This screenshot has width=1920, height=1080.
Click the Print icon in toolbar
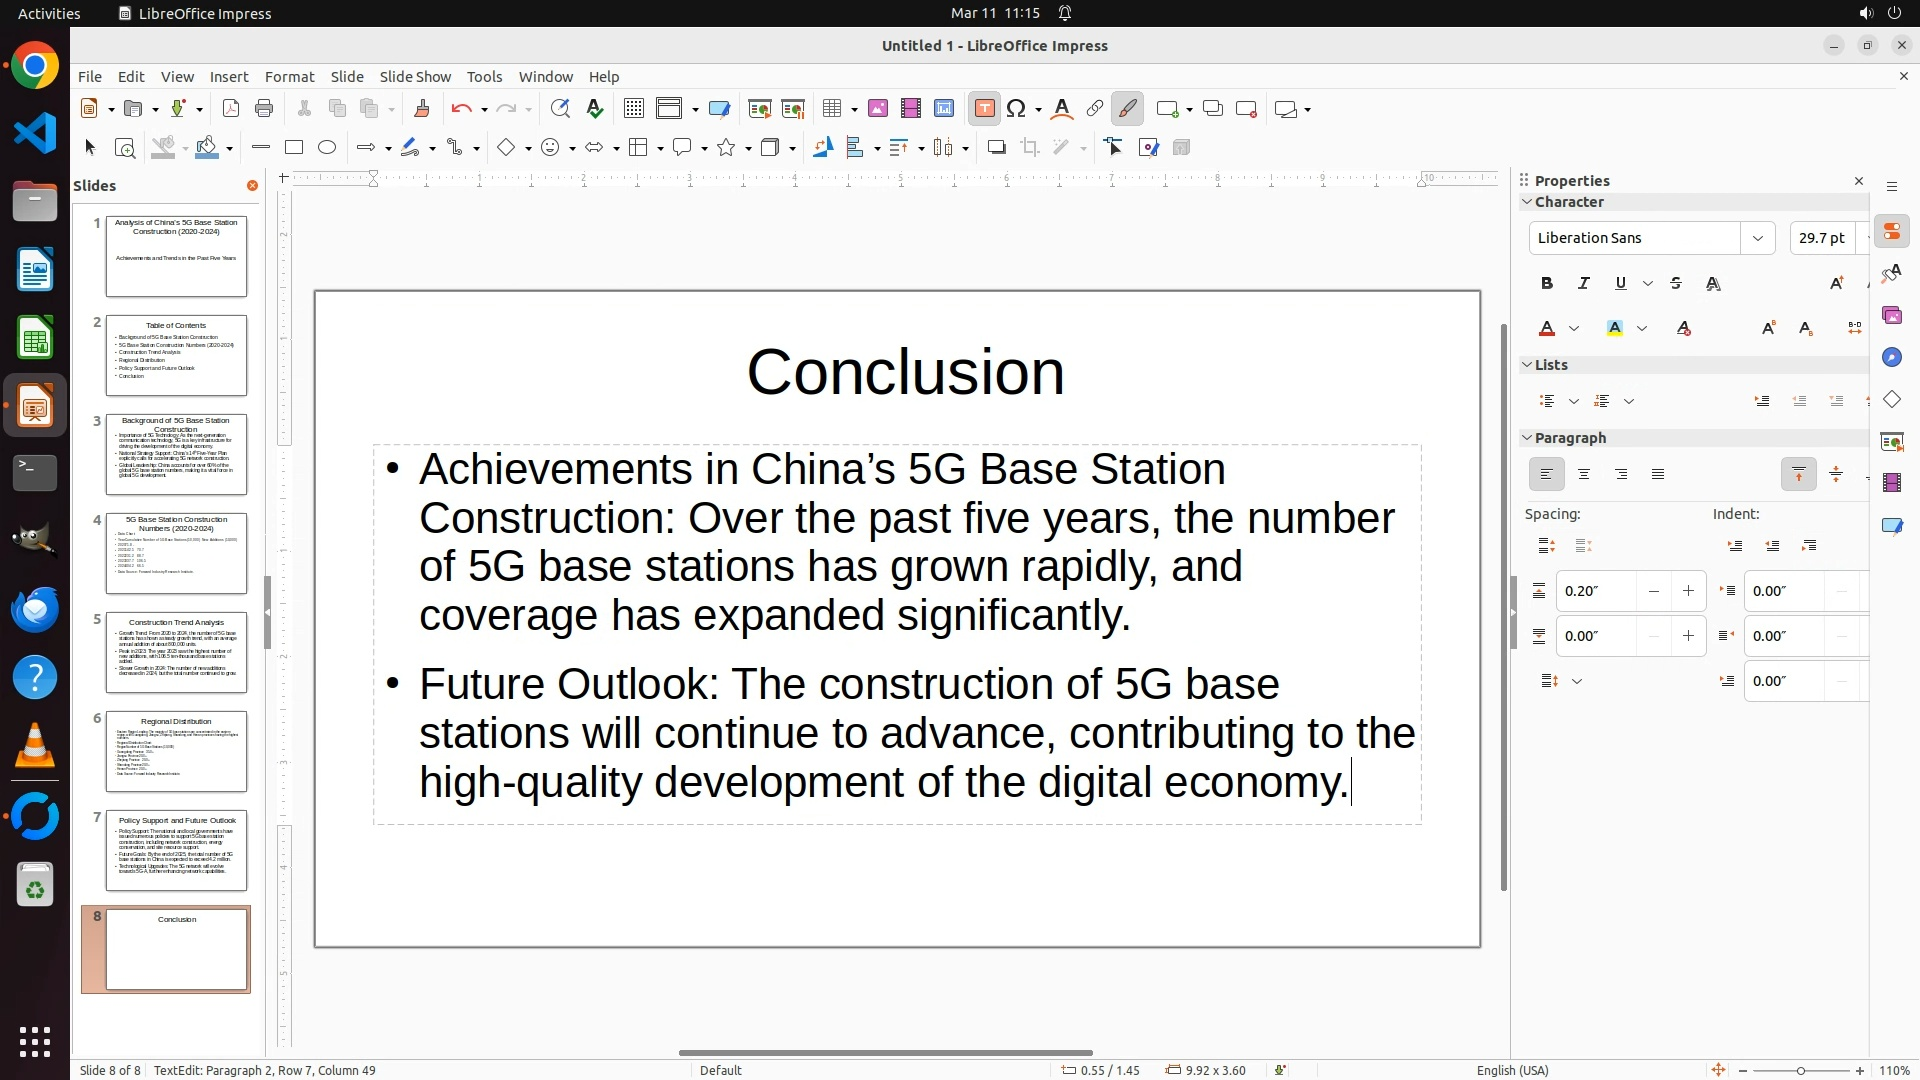click(x=264, y=109)
